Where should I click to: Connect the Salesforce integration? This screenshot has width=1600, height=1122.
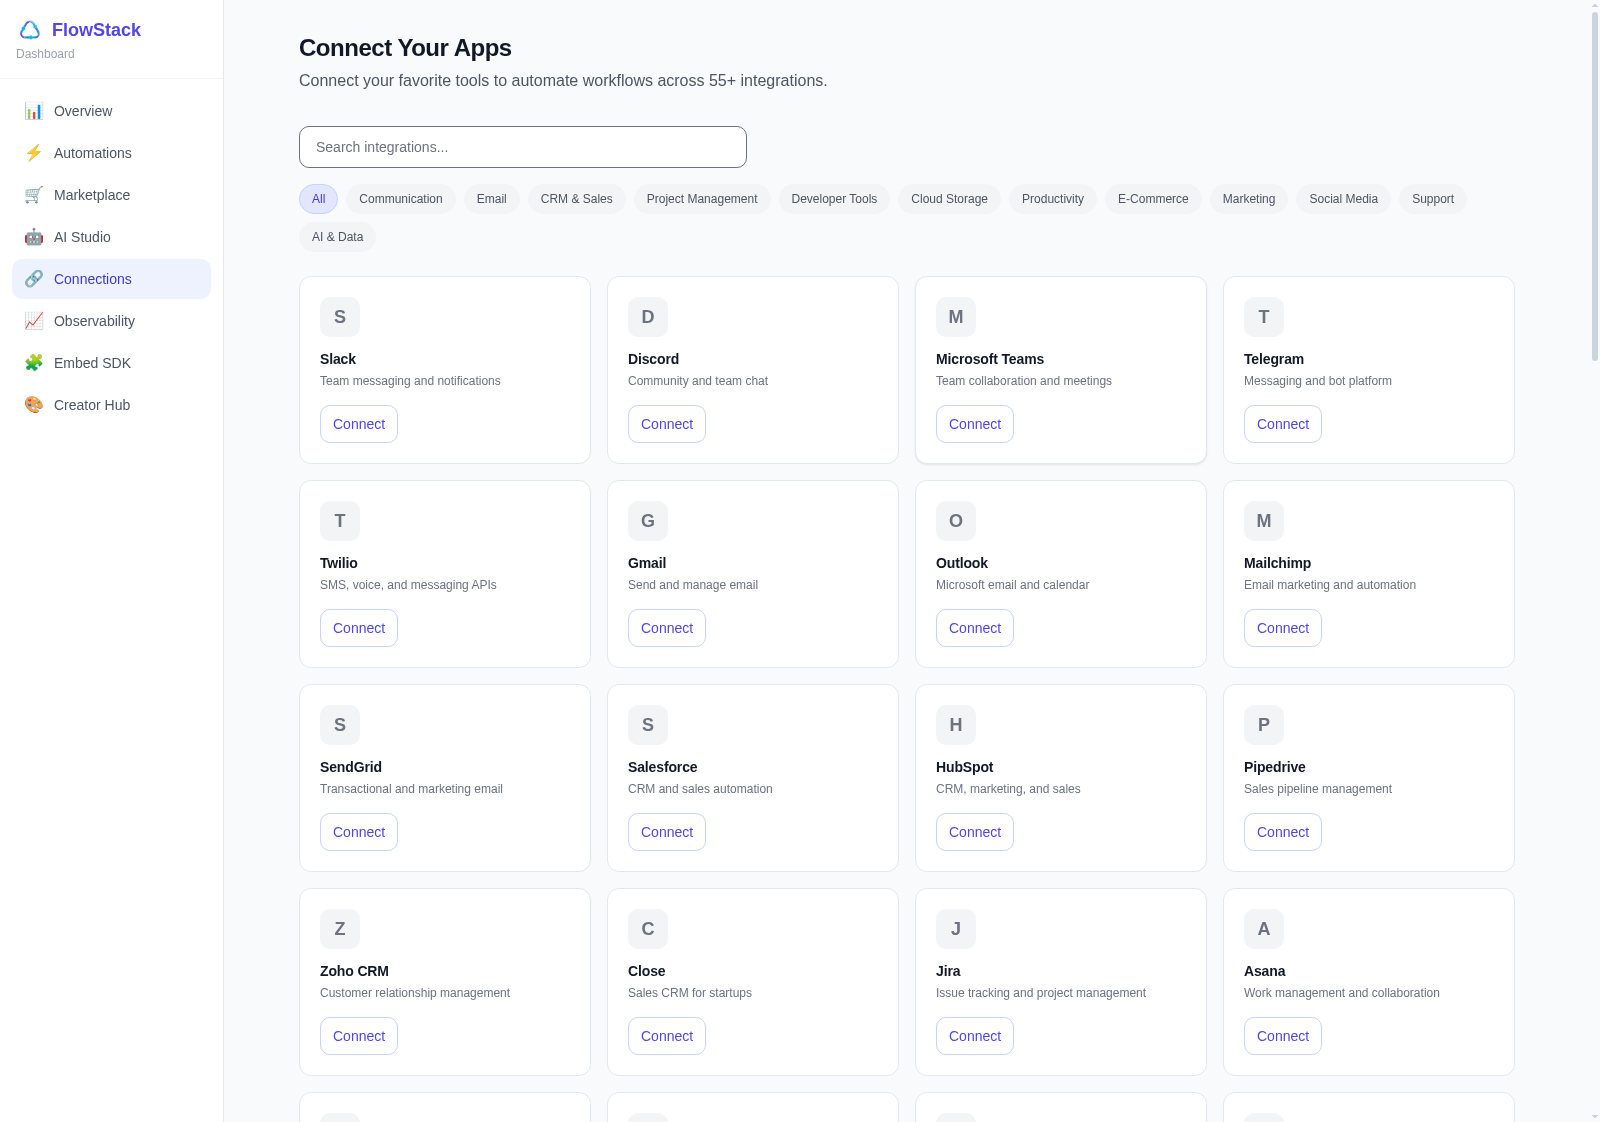coord(667,832)
